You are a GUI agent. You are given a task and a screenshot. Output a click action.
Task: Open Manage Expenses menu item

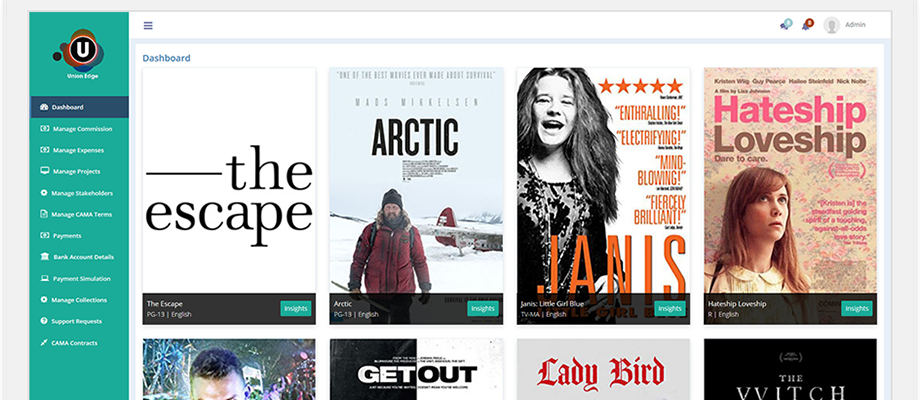coord(79,150)
